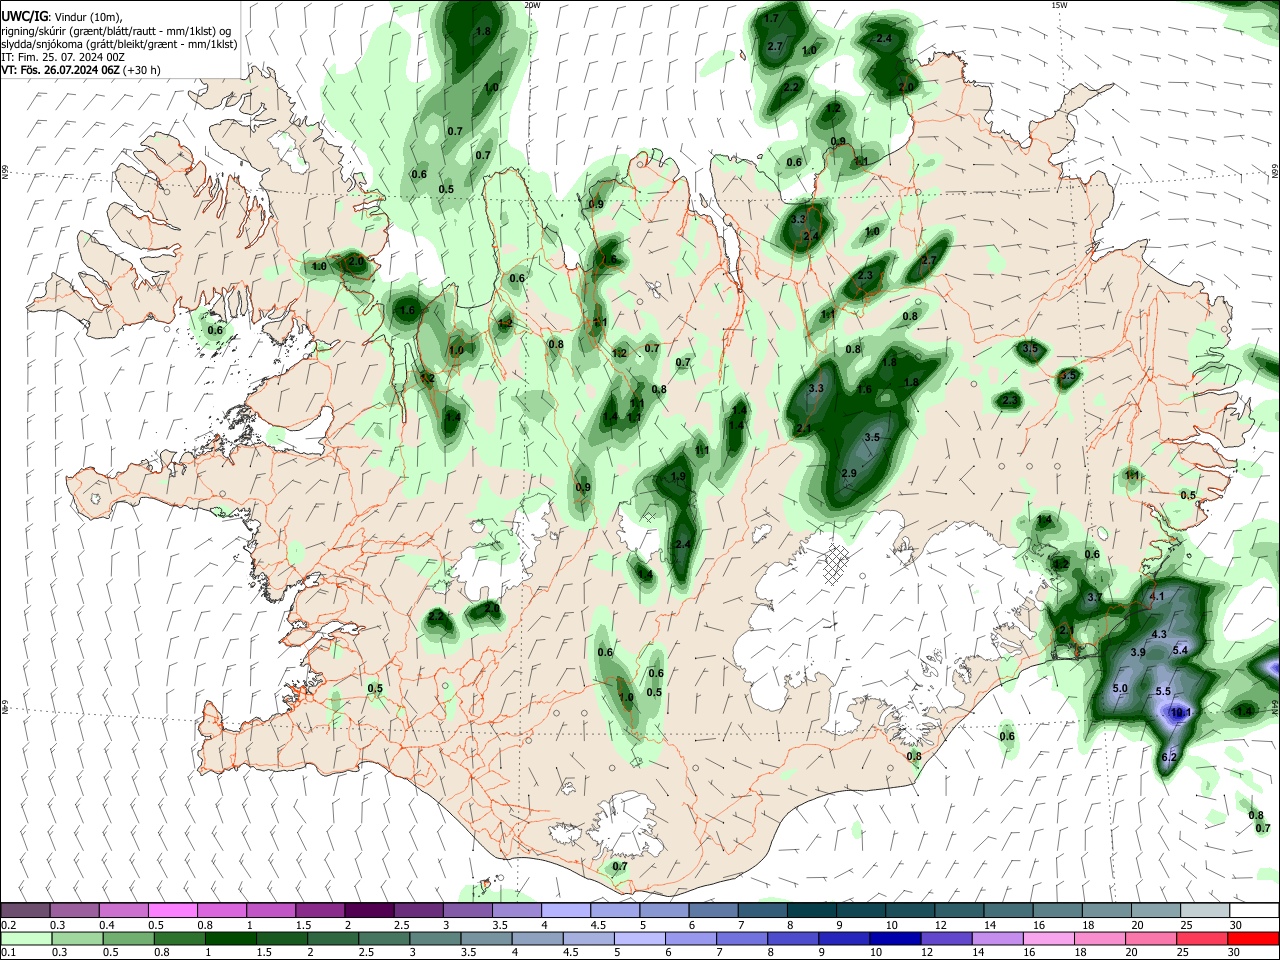Click the slydda/snjókoma legend description line
Image resolution: width=1280 pixels, height=960 pixels.
tap(119, 44)
